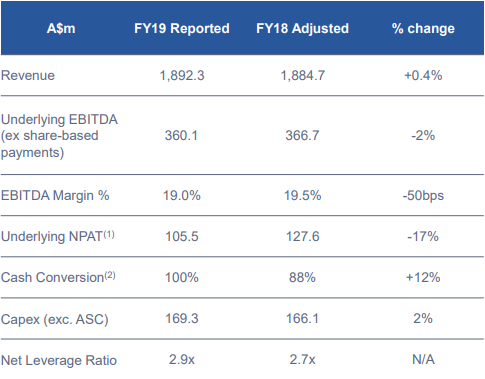The height and width of the screenshot is (379, 485).
Task: Click the -50bps margin change cell
Action: (x=423, y=195)
